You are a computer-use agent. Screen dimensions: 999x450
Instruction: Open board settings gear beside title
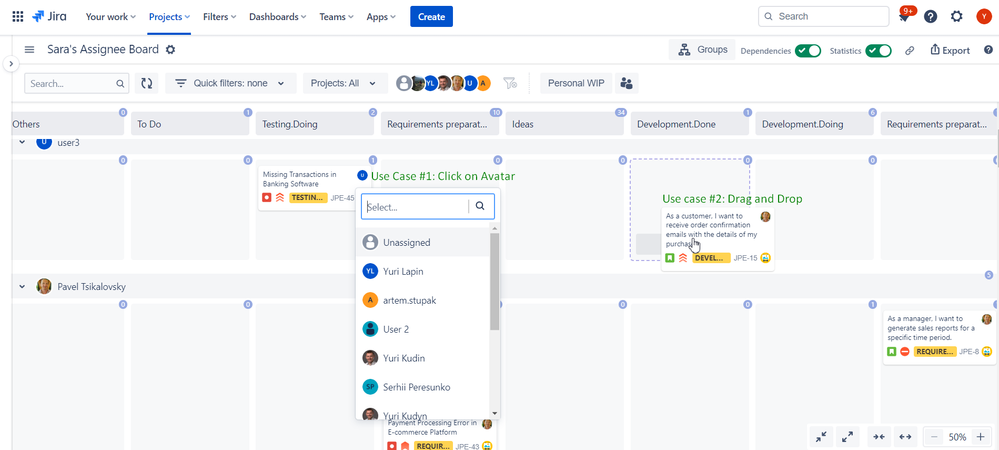coord(170,50)
